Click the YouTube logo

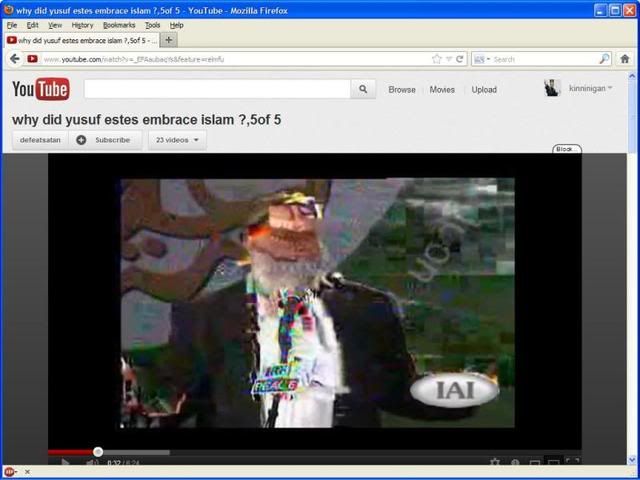pyautogui.click(x=41, y=89)
